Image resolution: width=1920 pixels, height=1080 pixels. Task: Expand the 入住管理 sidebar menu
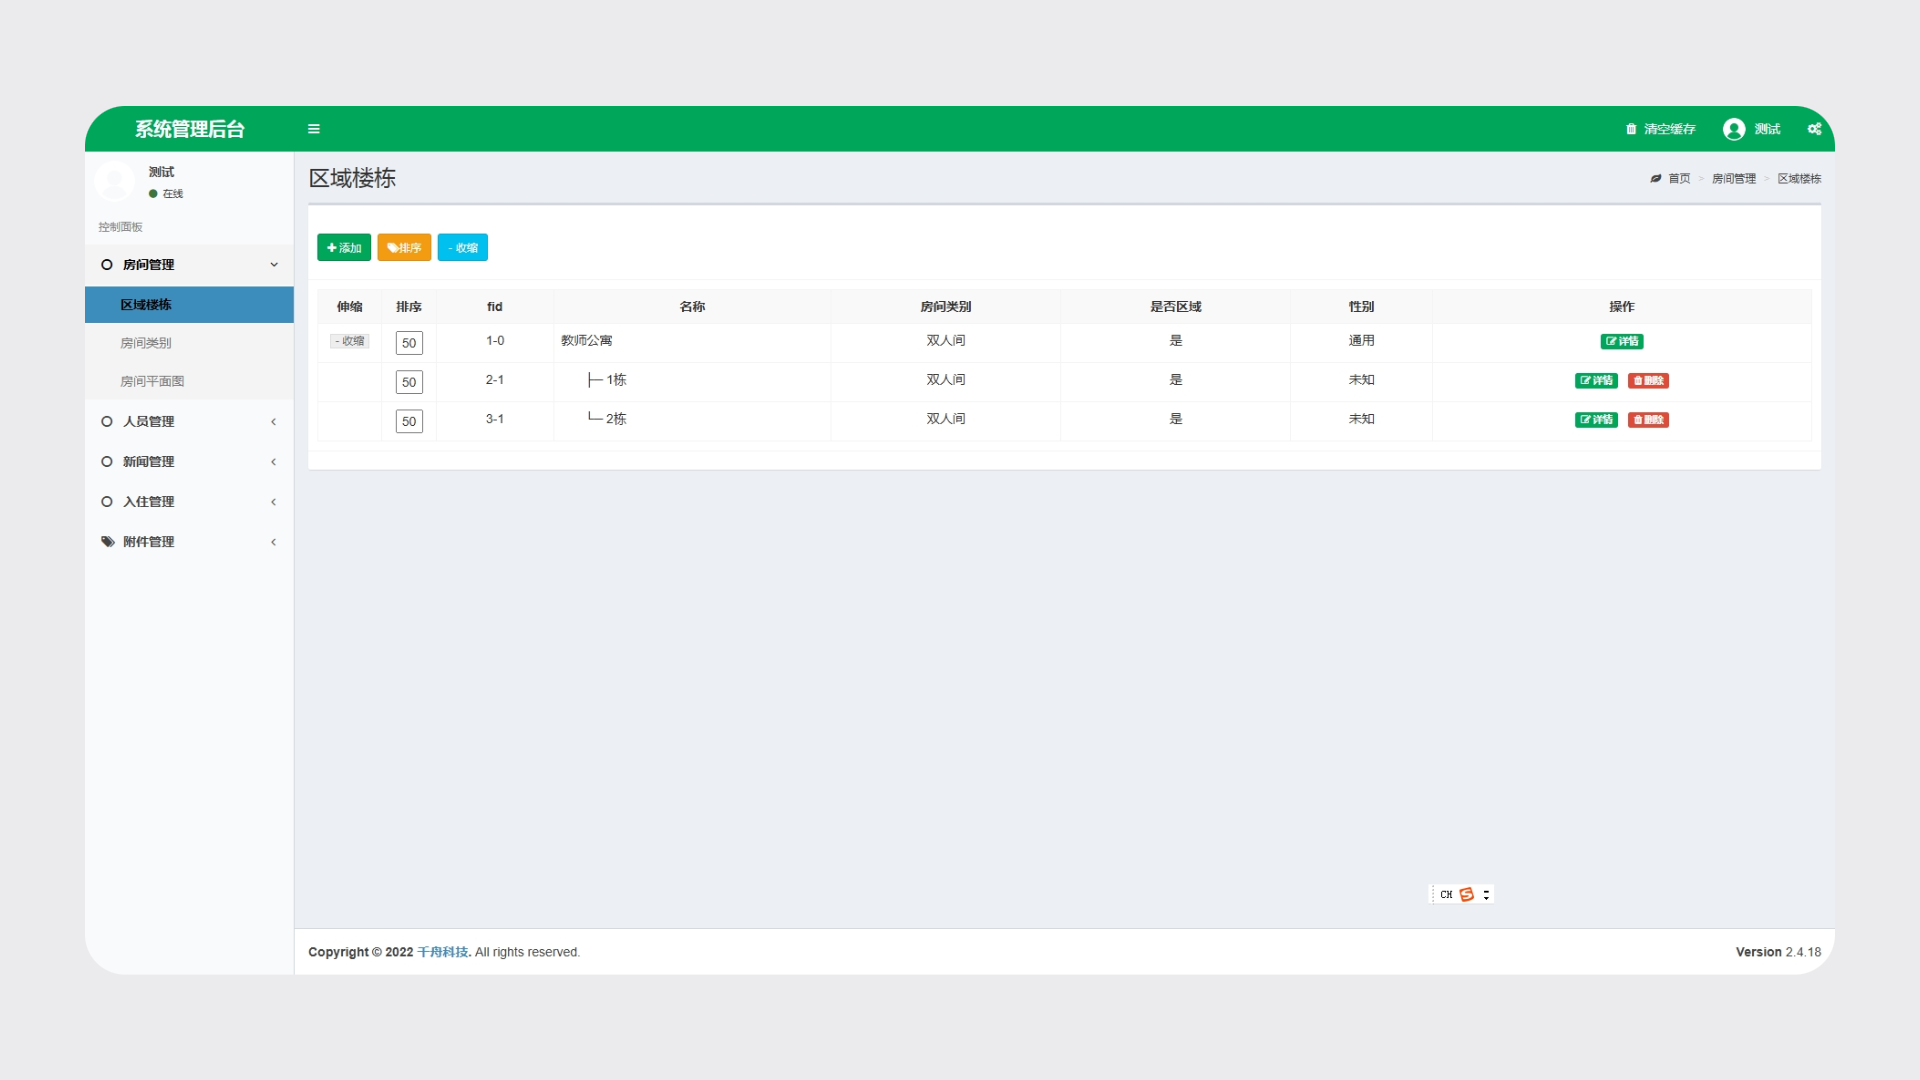tap(189, 502)
